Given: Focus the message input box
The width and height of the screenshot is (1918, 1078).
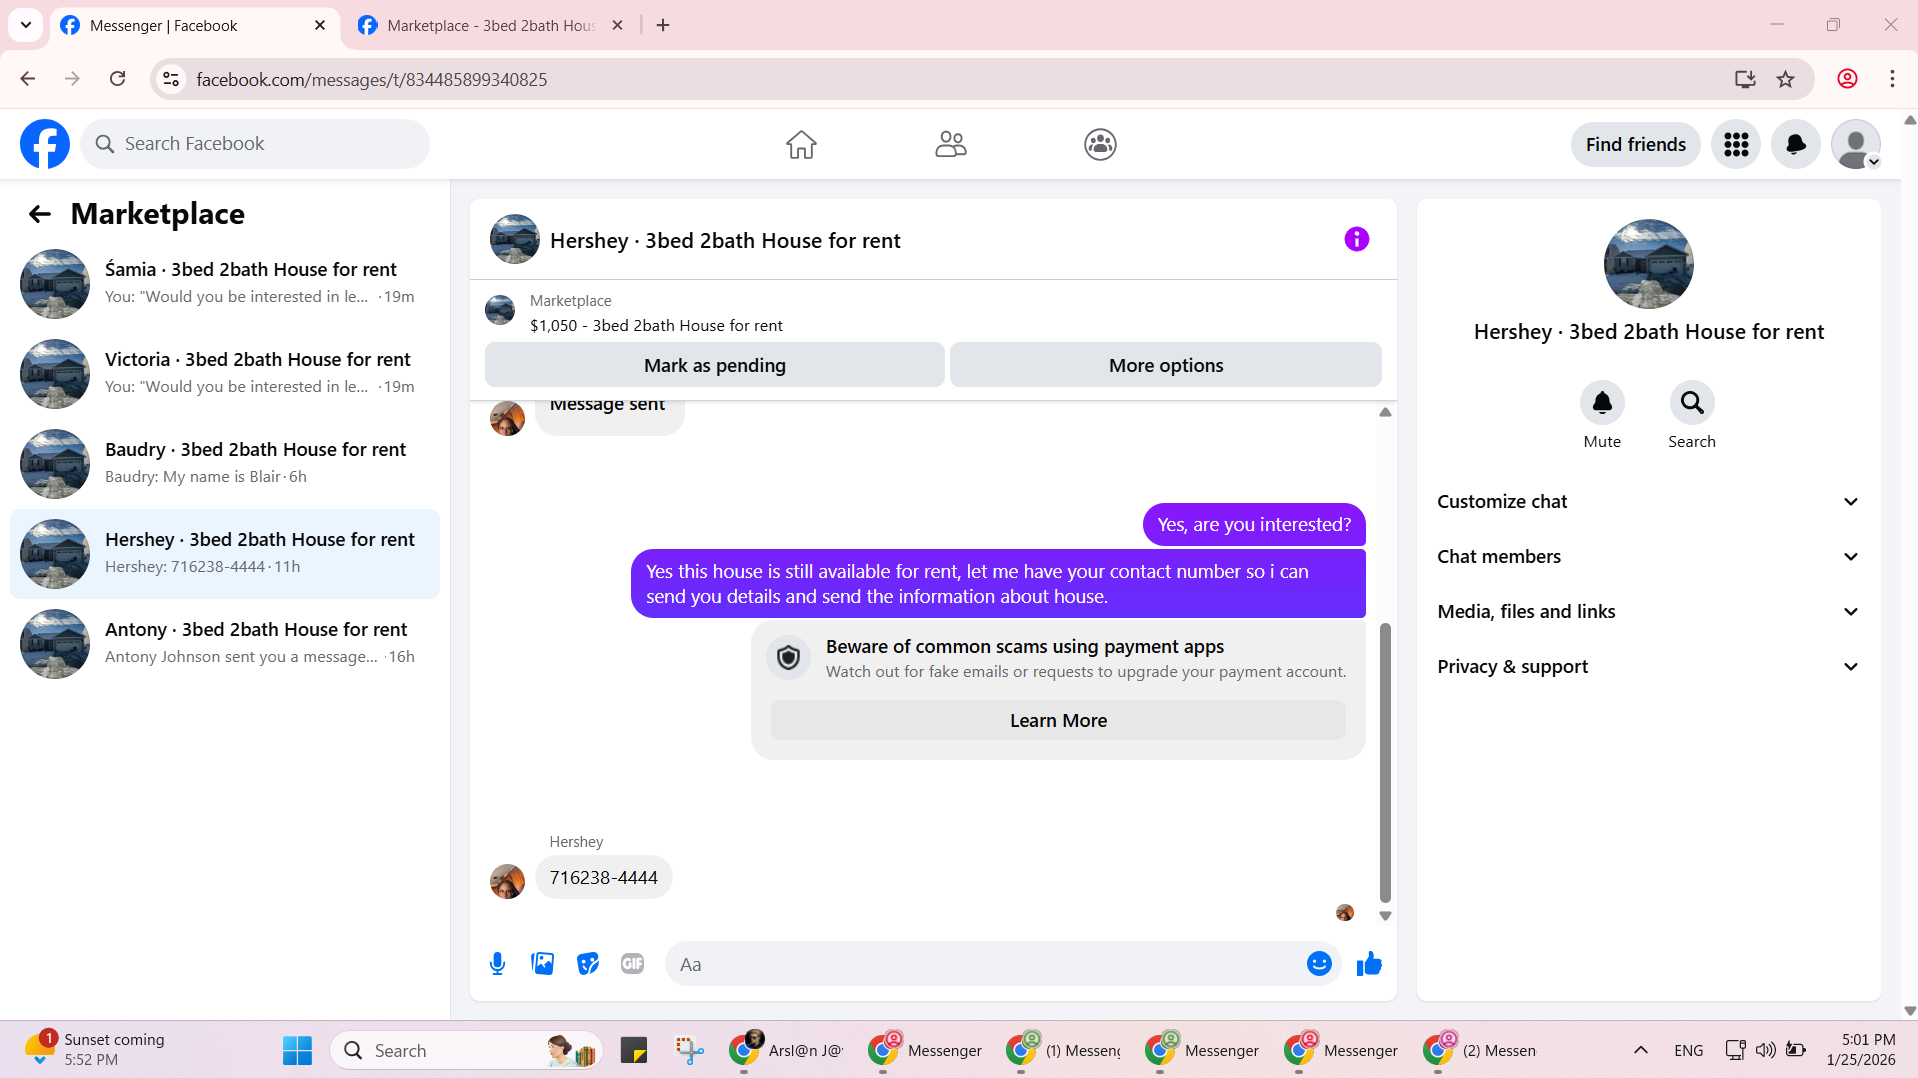Looking at the screenshot, I should [x=985, y=964].
